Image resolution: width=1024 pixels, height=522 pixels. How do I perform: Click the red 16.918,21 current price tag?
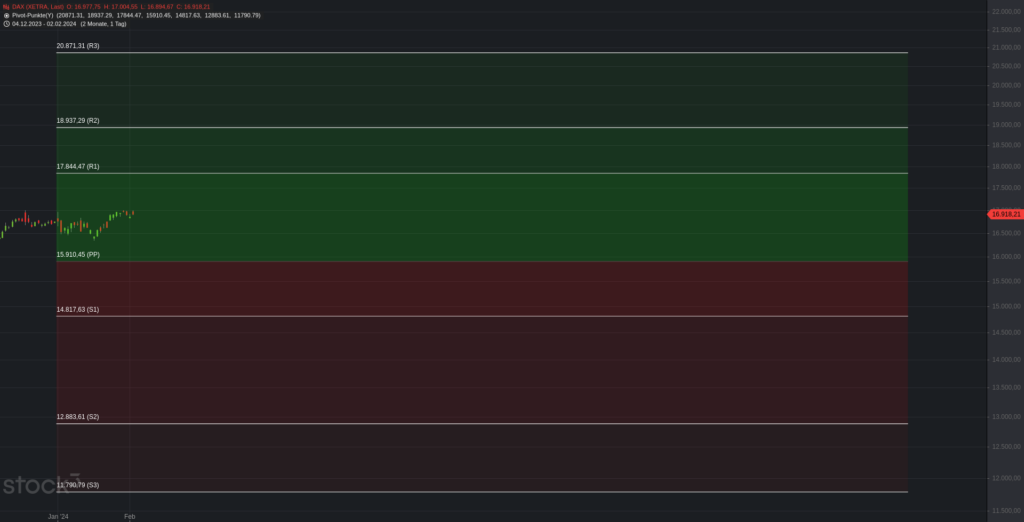[1005, 214]
